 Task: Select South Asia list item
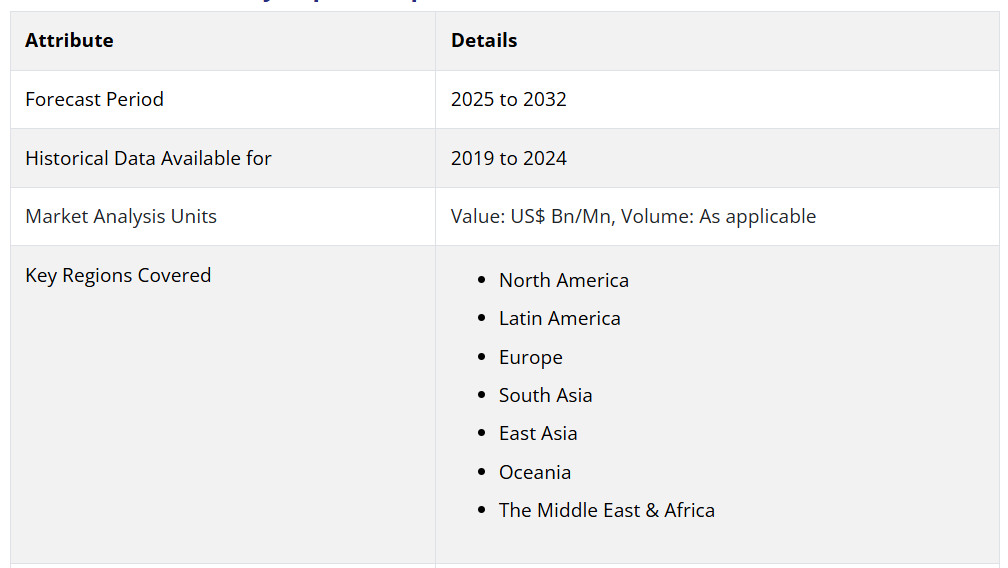tap(546, 395)
